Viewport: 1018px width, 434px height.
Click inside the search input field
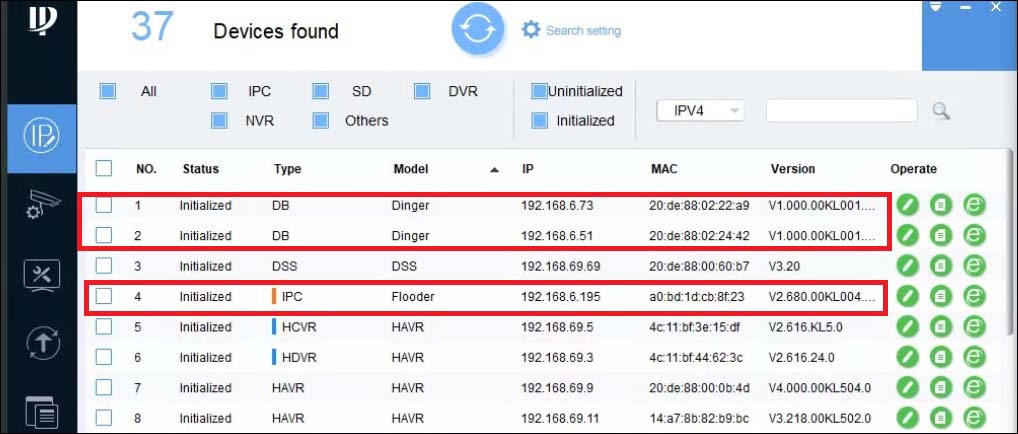coord(841,110)
